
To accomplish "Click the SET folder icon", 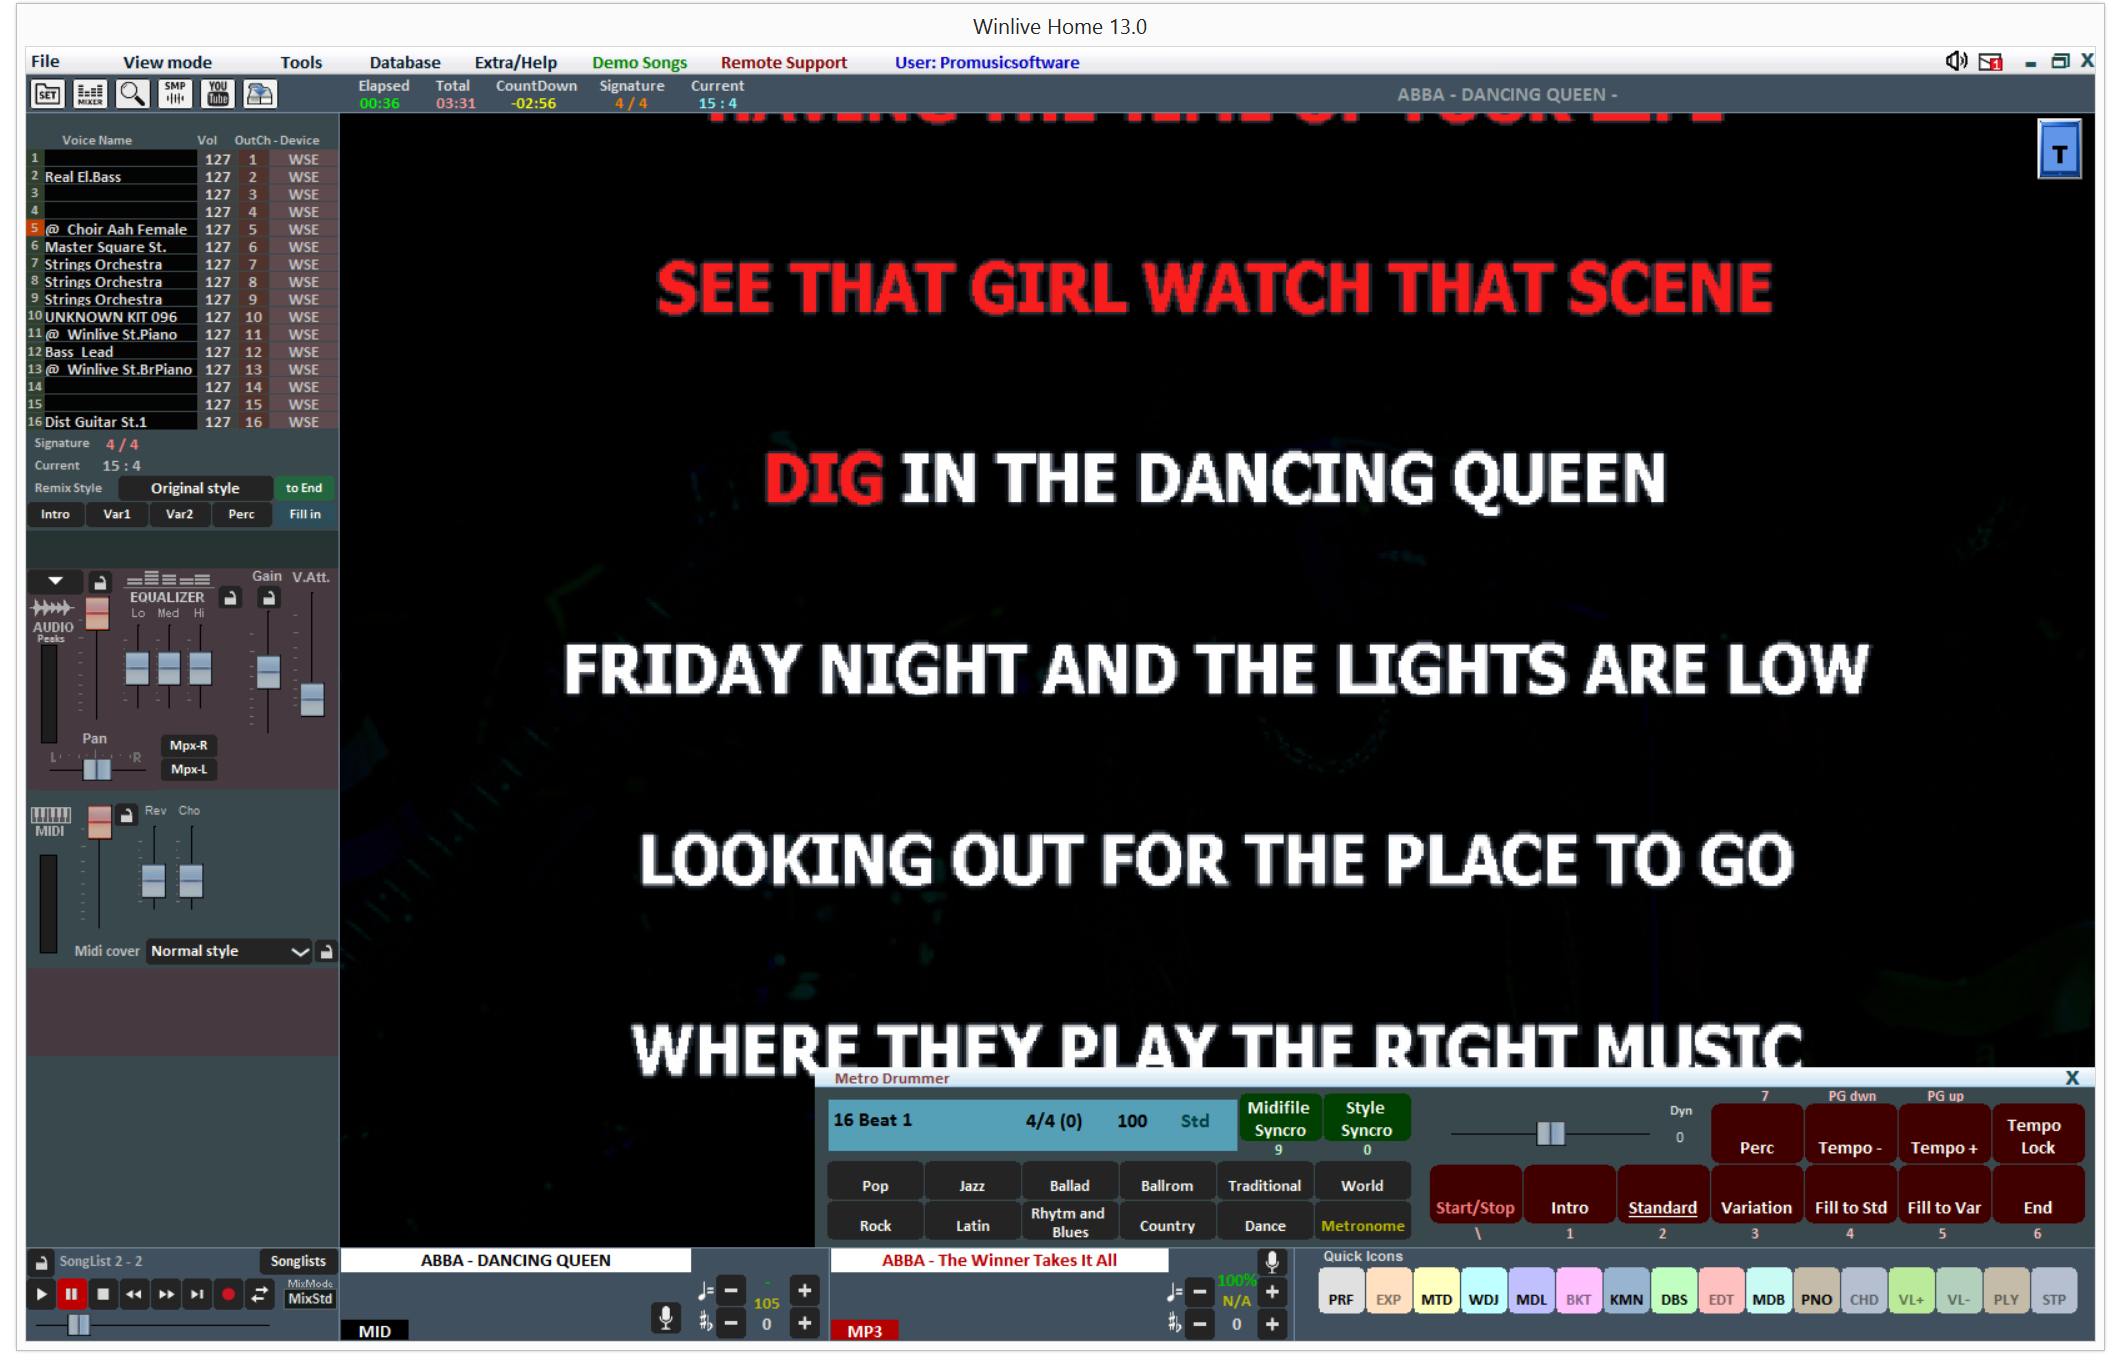I will [x=48, y=95].
